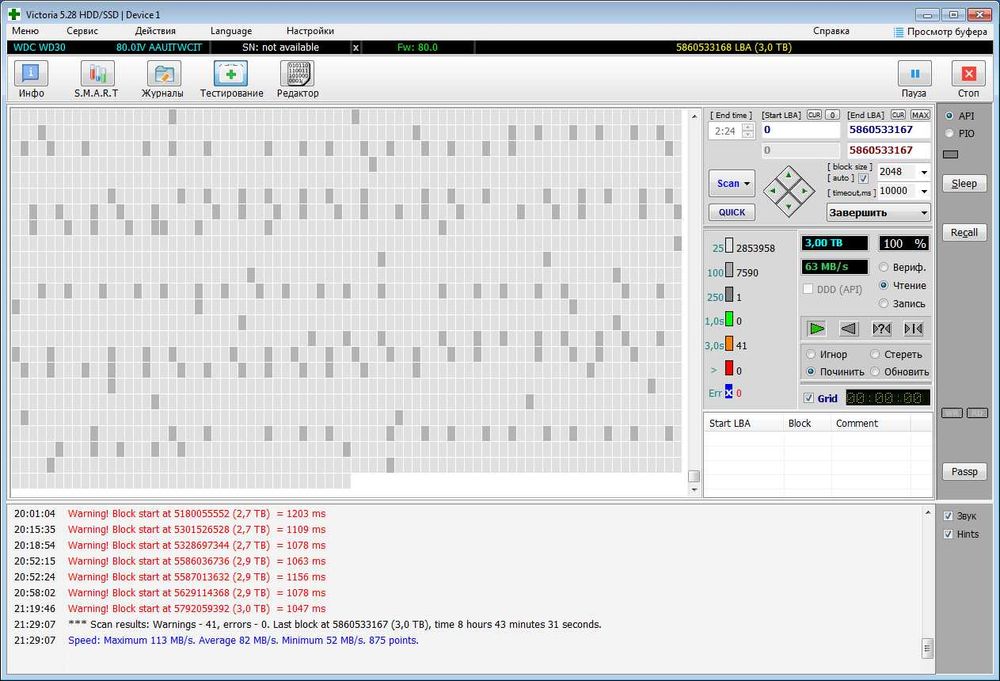Open the Справка help menu
Viewport: 1000px width, 681px height.
point(831,31)
